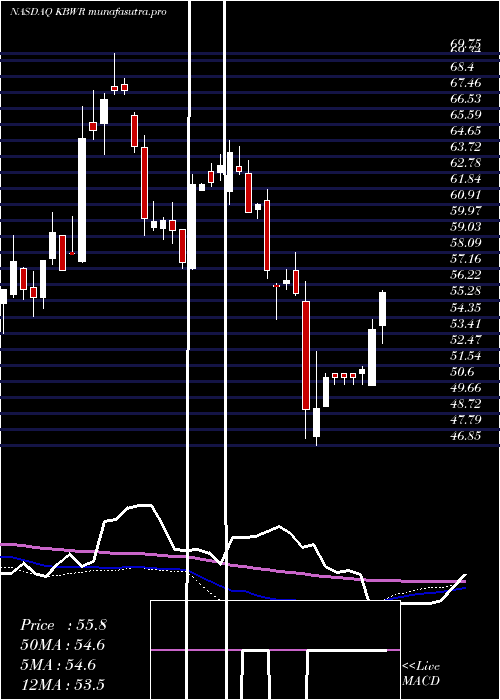Image resolution: width=500 pixels, height=700 pixels.
Task: Click the 56.22 price level
Action: click(466, 275)
